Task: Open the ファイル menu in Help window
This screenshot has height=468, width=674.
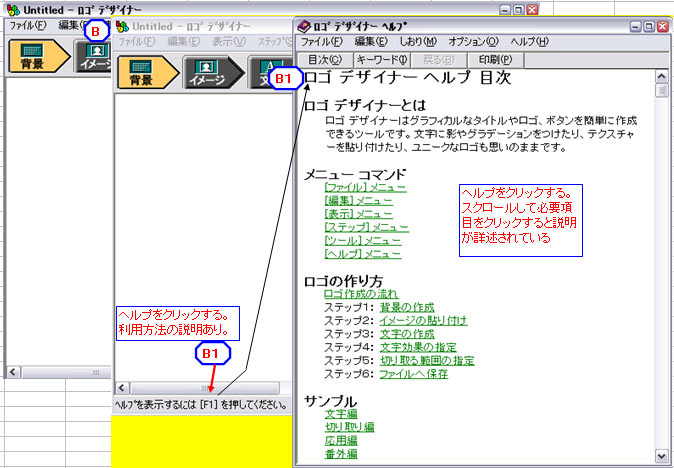Action: 321,42
